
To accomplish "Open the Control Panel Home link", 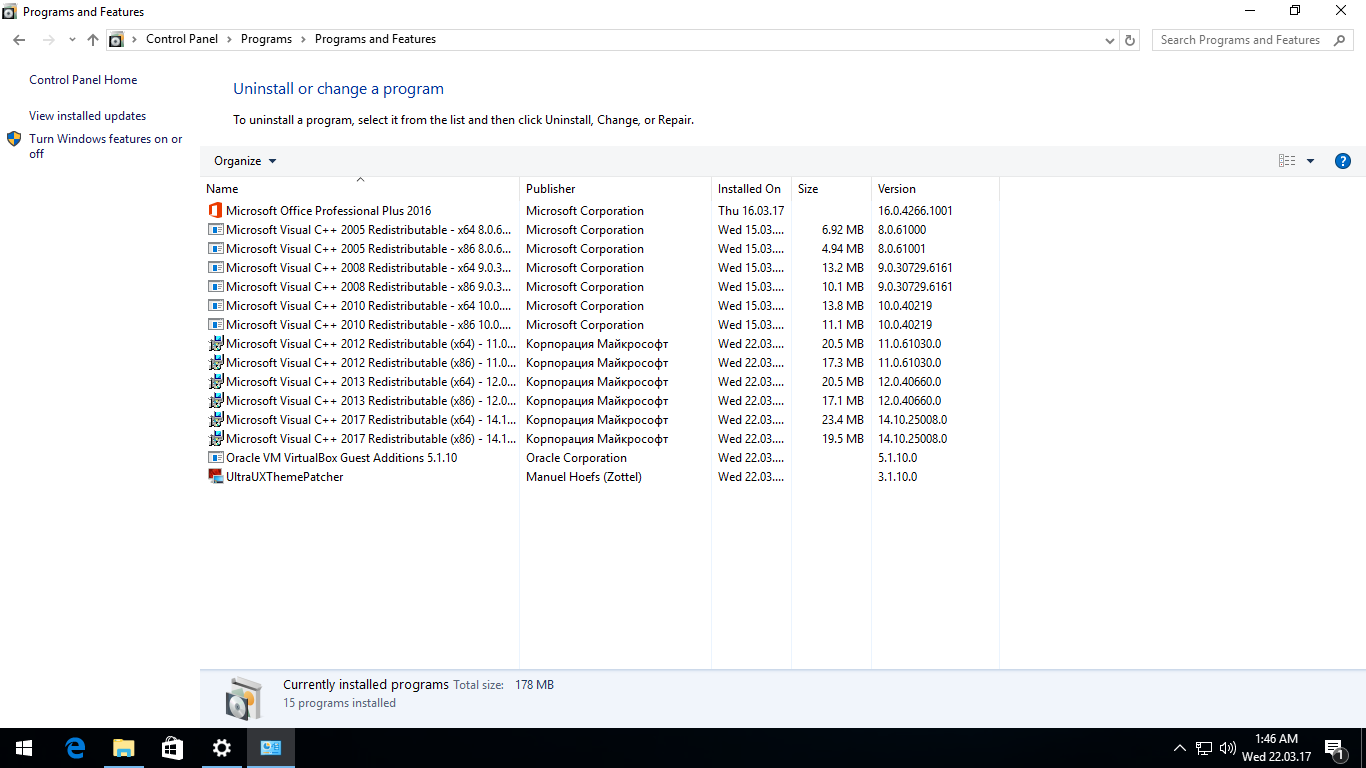I will tap(83, 80).
